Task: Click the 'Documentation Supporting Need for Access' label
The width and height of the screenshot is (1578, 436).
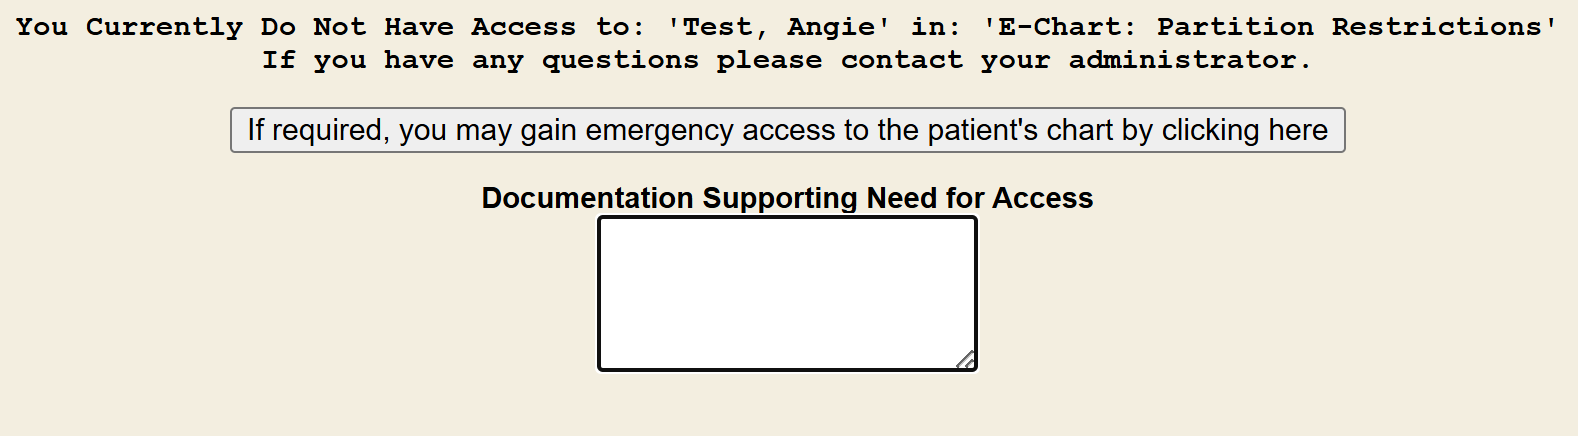Action: [787, 198]
